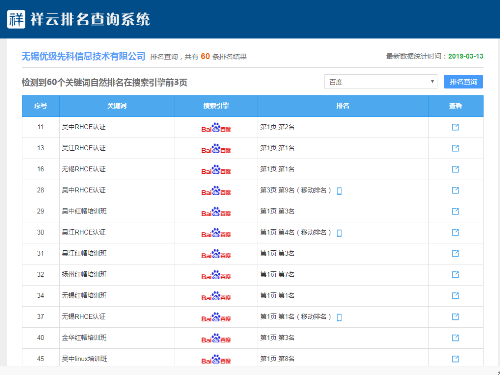Open the view icon for row 31
Viewport: 500px width, 375px height.
coord(455,253)
